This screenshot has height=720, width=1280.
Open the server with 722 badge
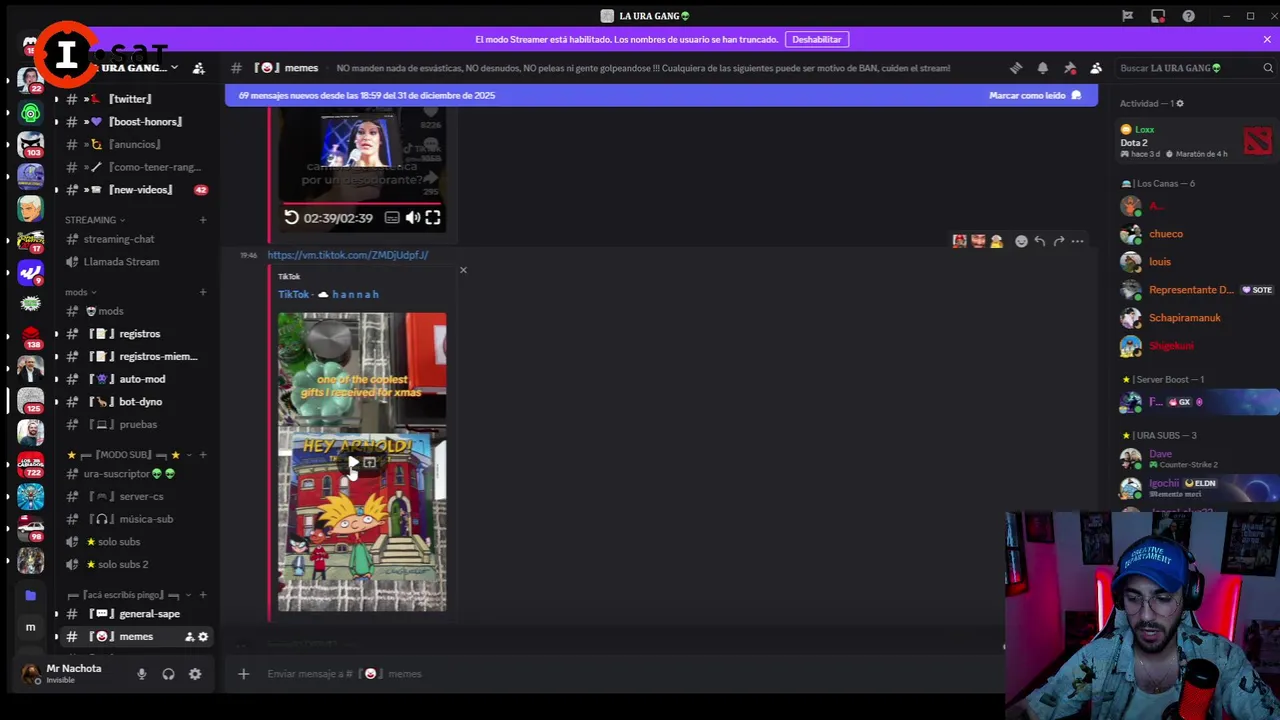coord(30,464)
